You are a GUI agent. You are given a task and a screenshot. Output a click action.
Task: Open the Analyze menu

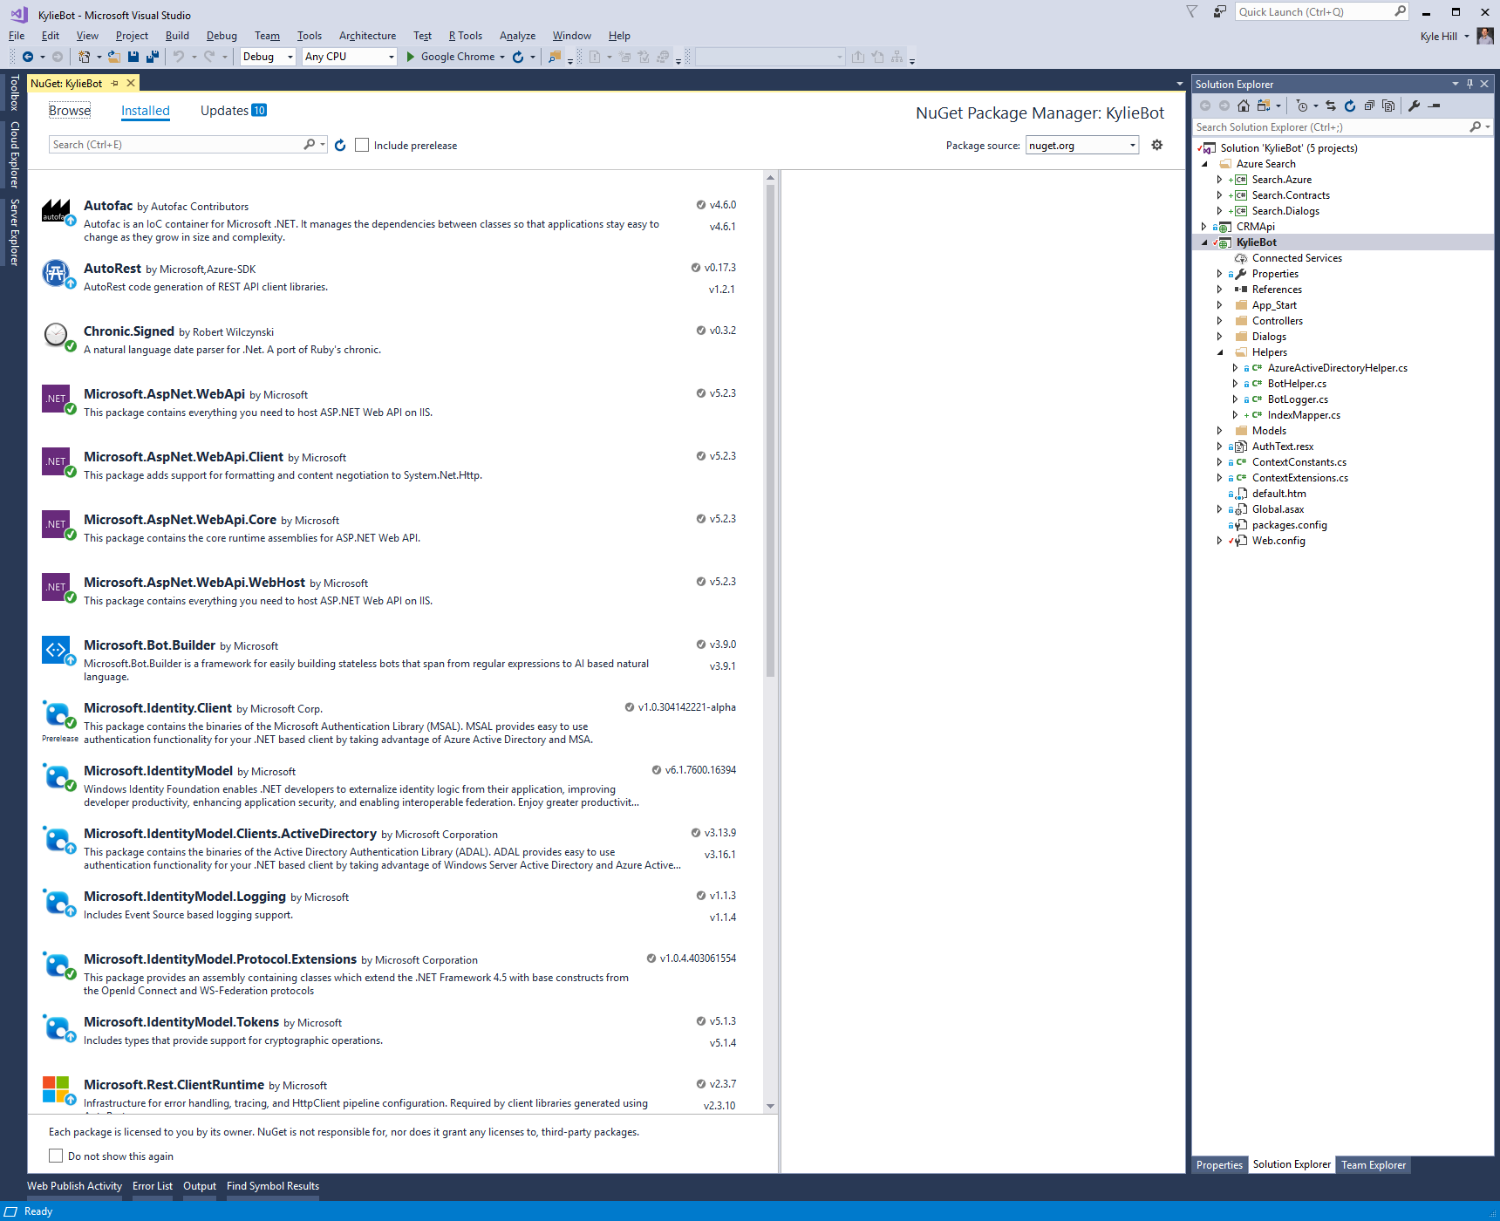click(x=517, y=36)
